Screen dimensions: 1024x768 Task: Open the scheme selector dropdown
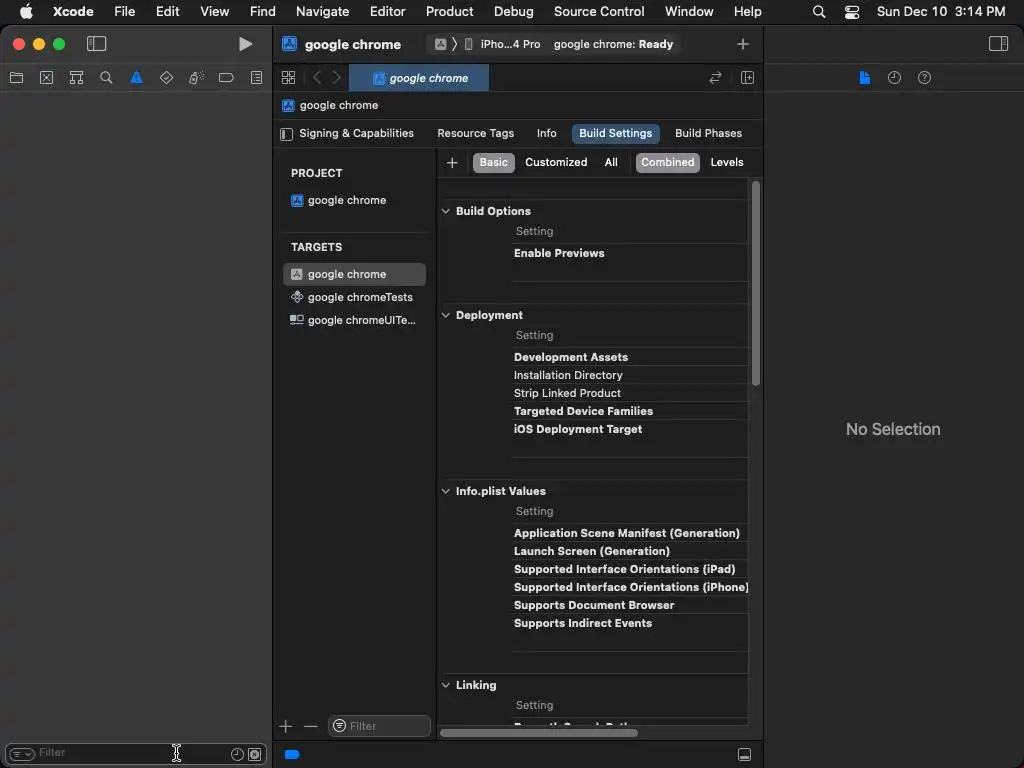pyautogui.click(x=440, y=44)
